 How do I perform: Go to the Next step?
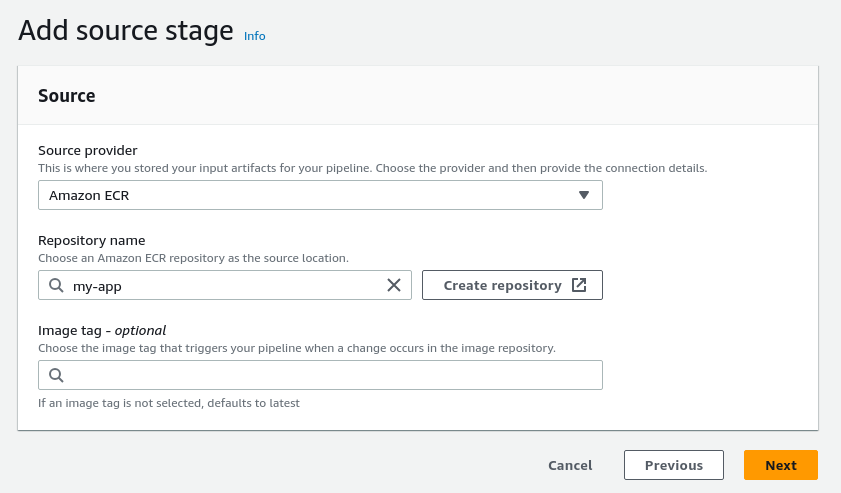point(780,465)
